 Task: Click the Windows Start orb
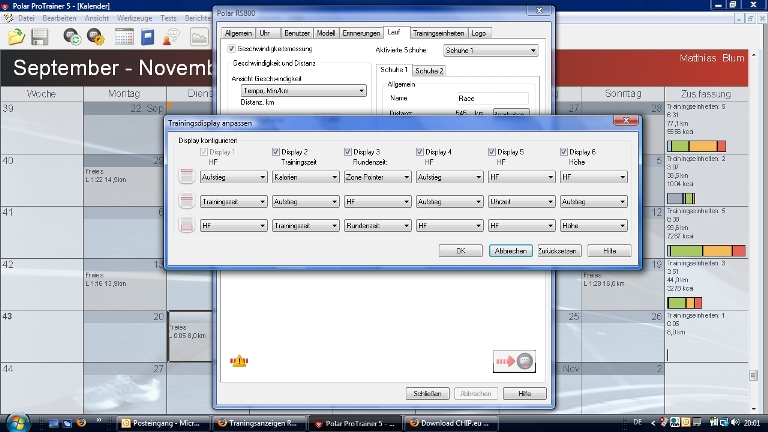click(x=16, y=421)
